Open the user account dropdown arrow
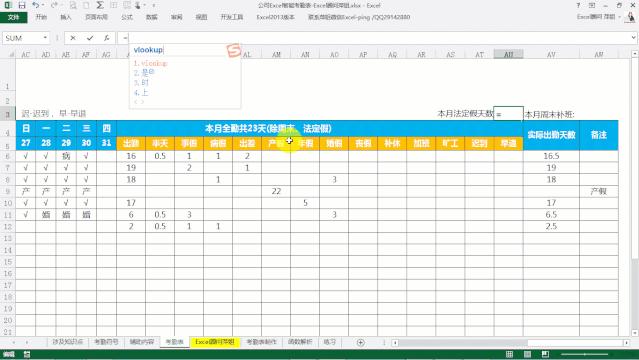Viewport: 639px width, 360px height. click(x=619, y=17)
